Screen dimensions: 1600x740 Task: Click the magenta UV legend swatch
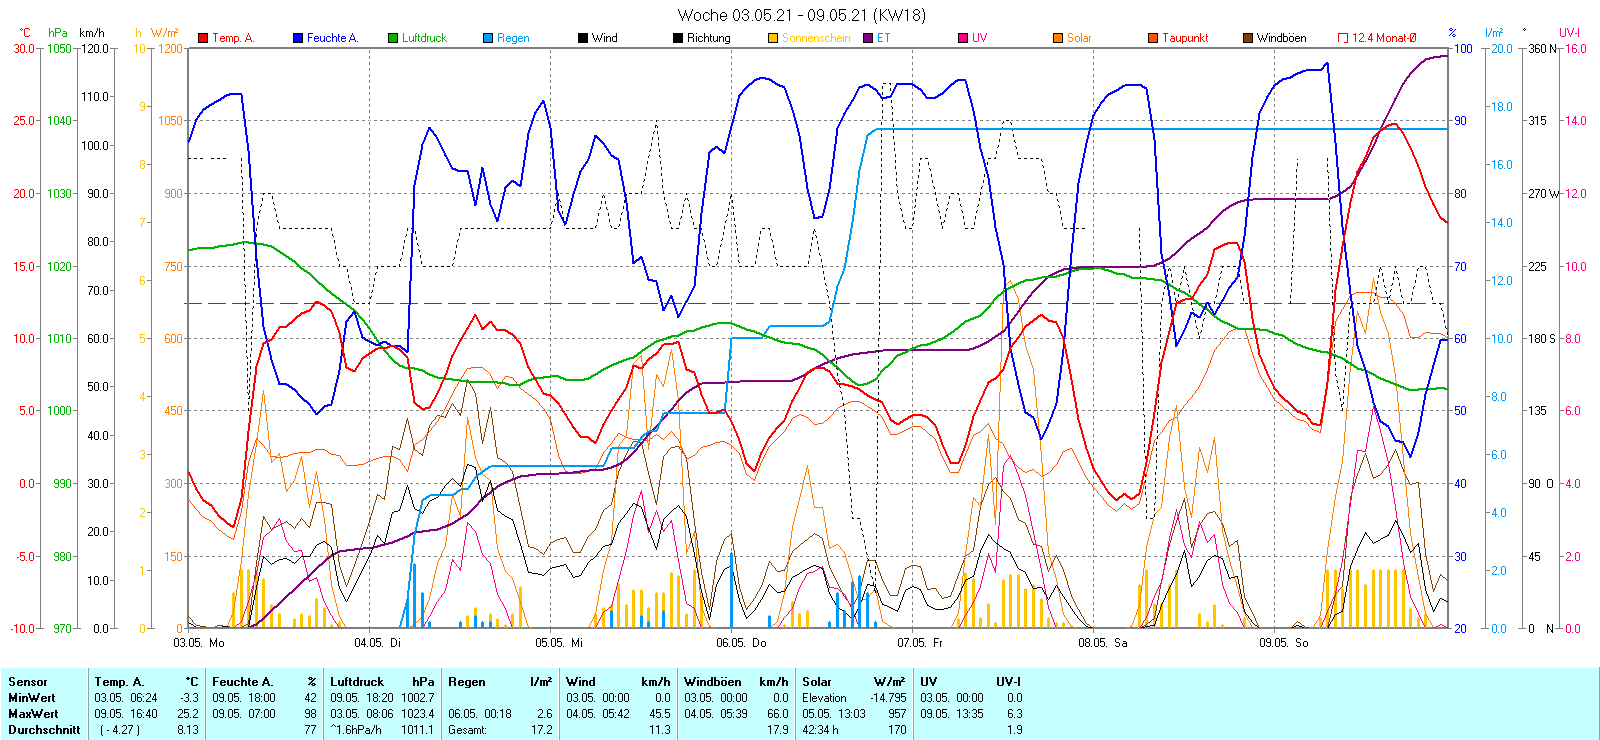(x=963, y=38)
